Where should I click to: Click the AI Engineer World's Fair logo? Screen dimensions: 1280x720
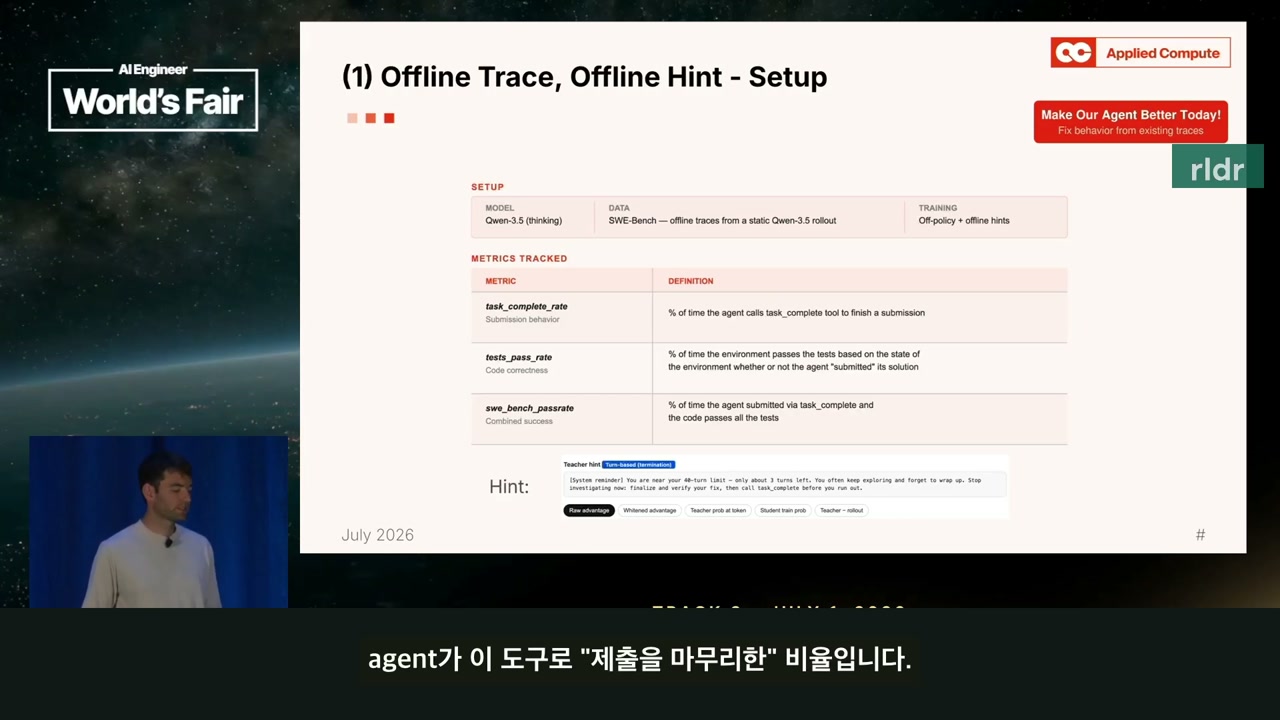click(x=153, y=97)
